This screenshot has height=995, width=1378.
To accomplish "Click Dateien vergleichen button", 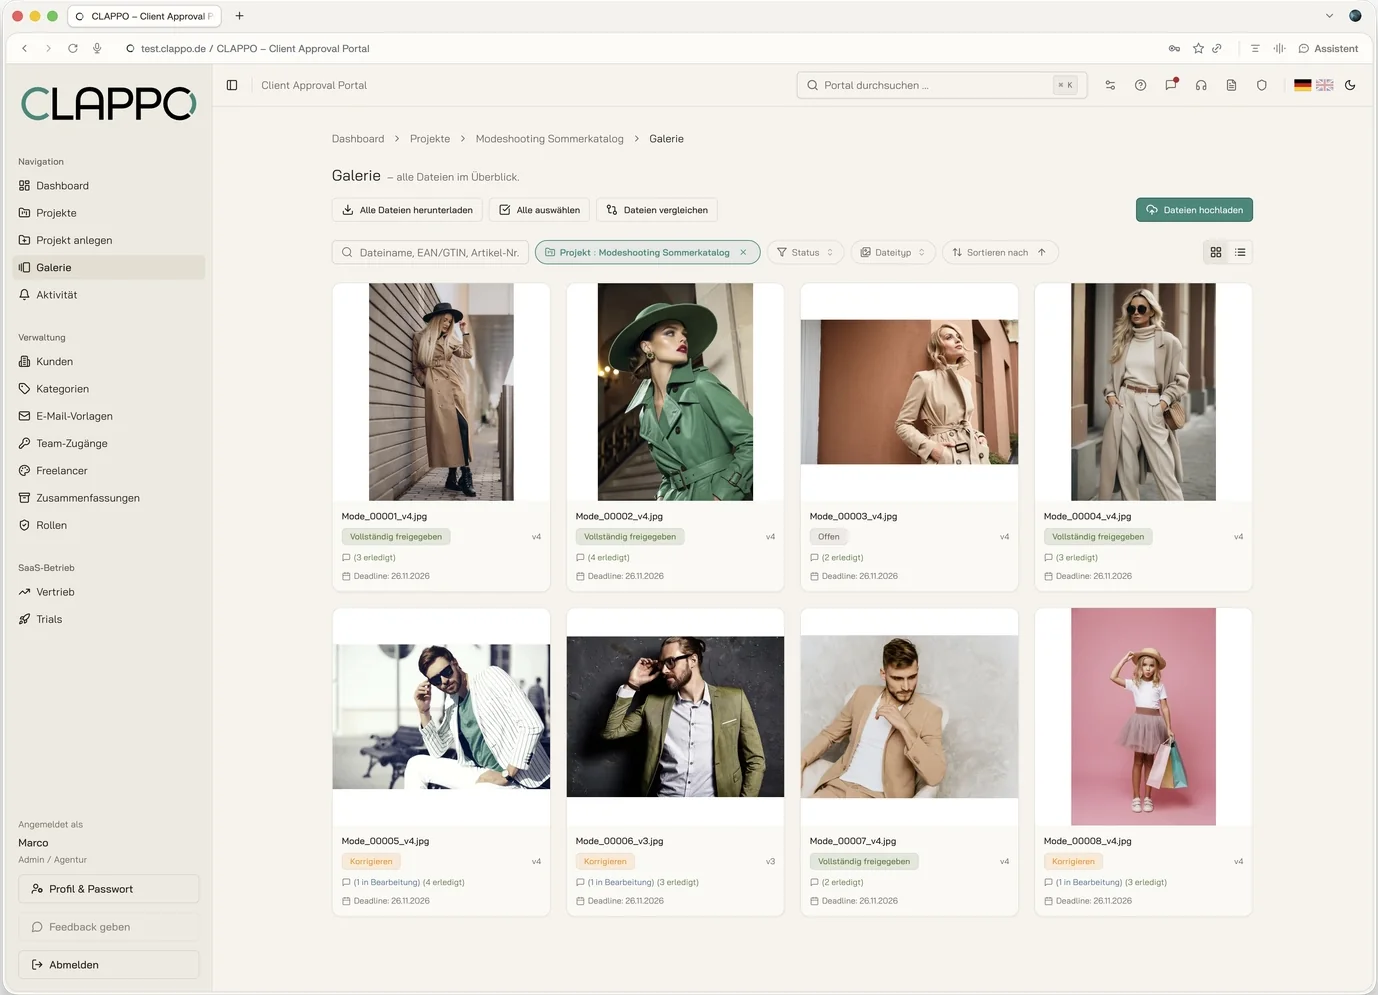I will point(657,210).
